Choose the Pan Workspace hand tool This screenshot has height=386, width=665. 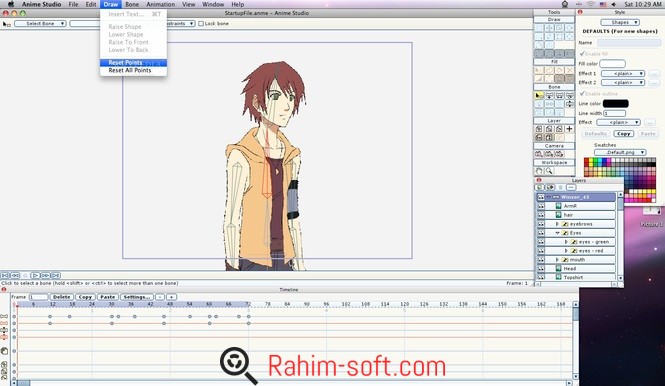539,171
